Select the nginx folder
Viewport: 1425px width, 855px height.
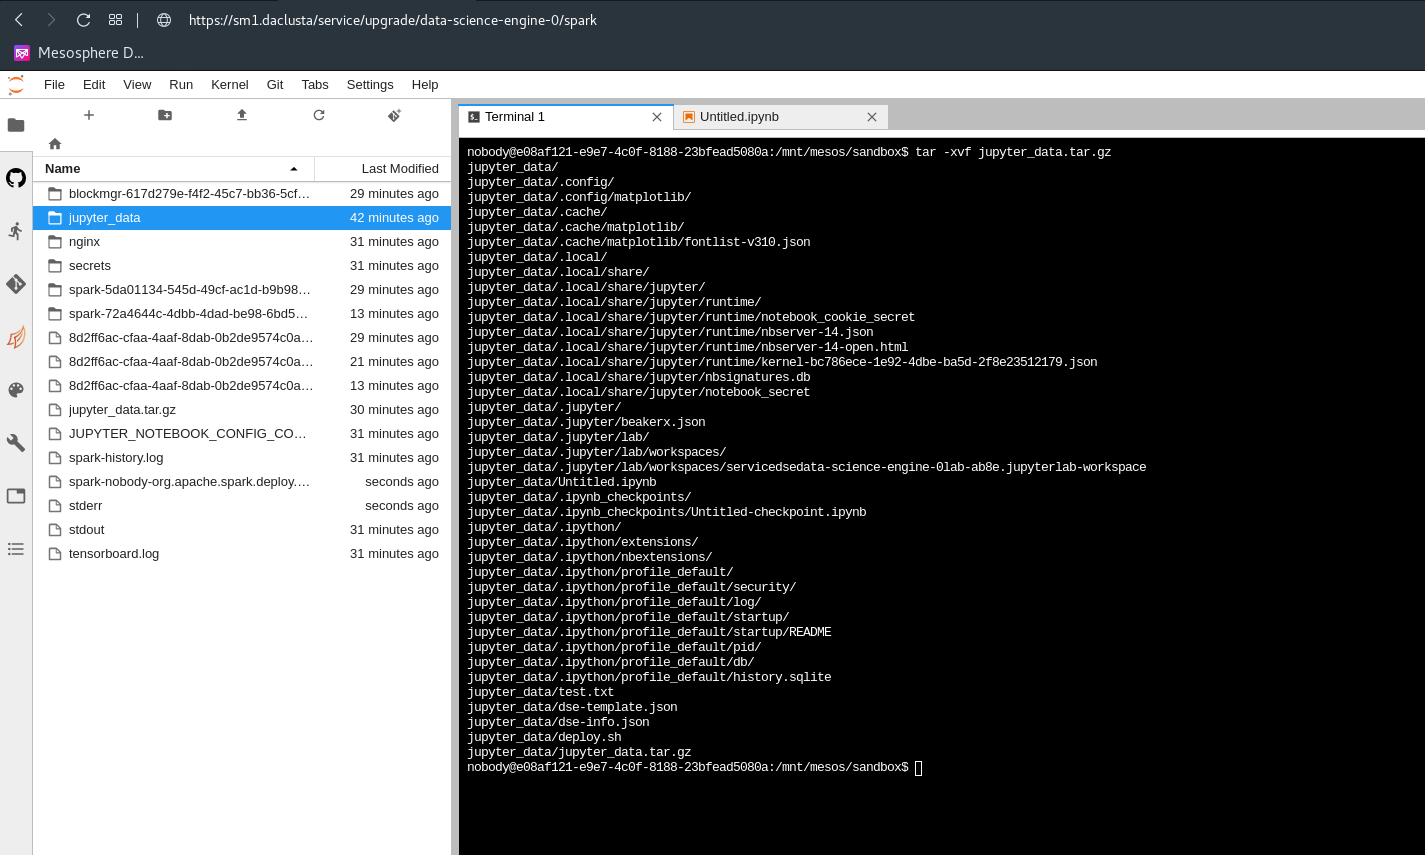pyautogui.click(x=242, y=242)
